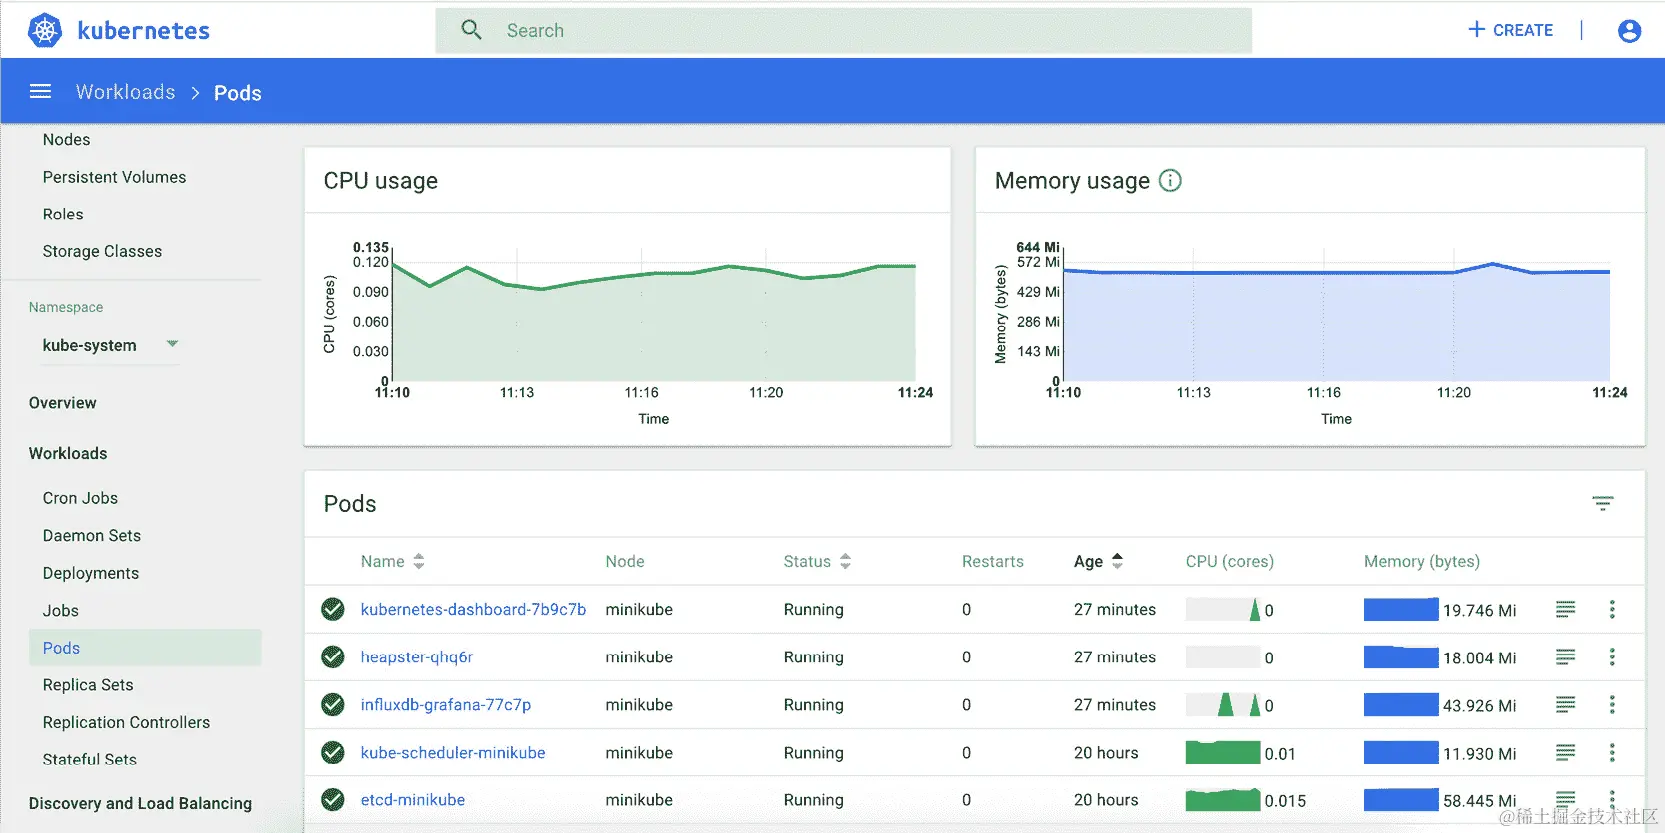Click Pods in breadcrumb
This screenshot has width=1665, height=833.
(x=238, y=93)
